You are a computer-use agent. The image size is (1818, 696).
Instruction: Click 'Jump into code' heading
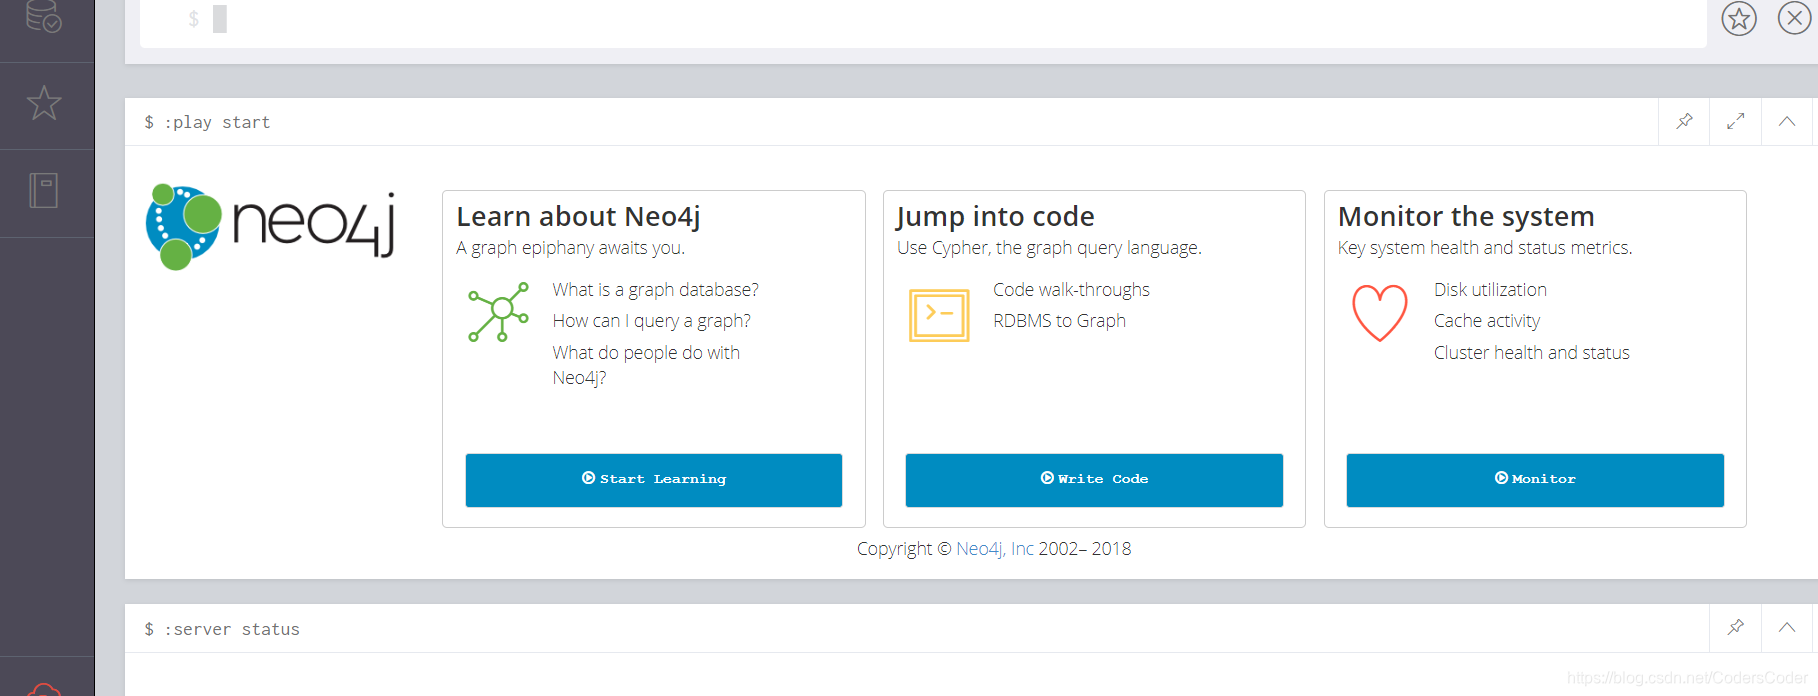click(x=995, y=217)
